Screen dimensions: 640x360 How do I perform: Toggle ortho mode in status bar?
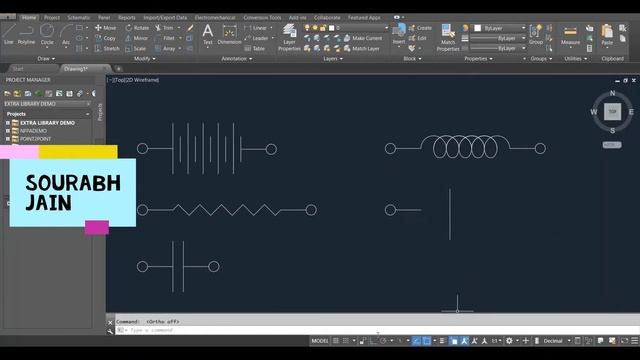[373, 340]
